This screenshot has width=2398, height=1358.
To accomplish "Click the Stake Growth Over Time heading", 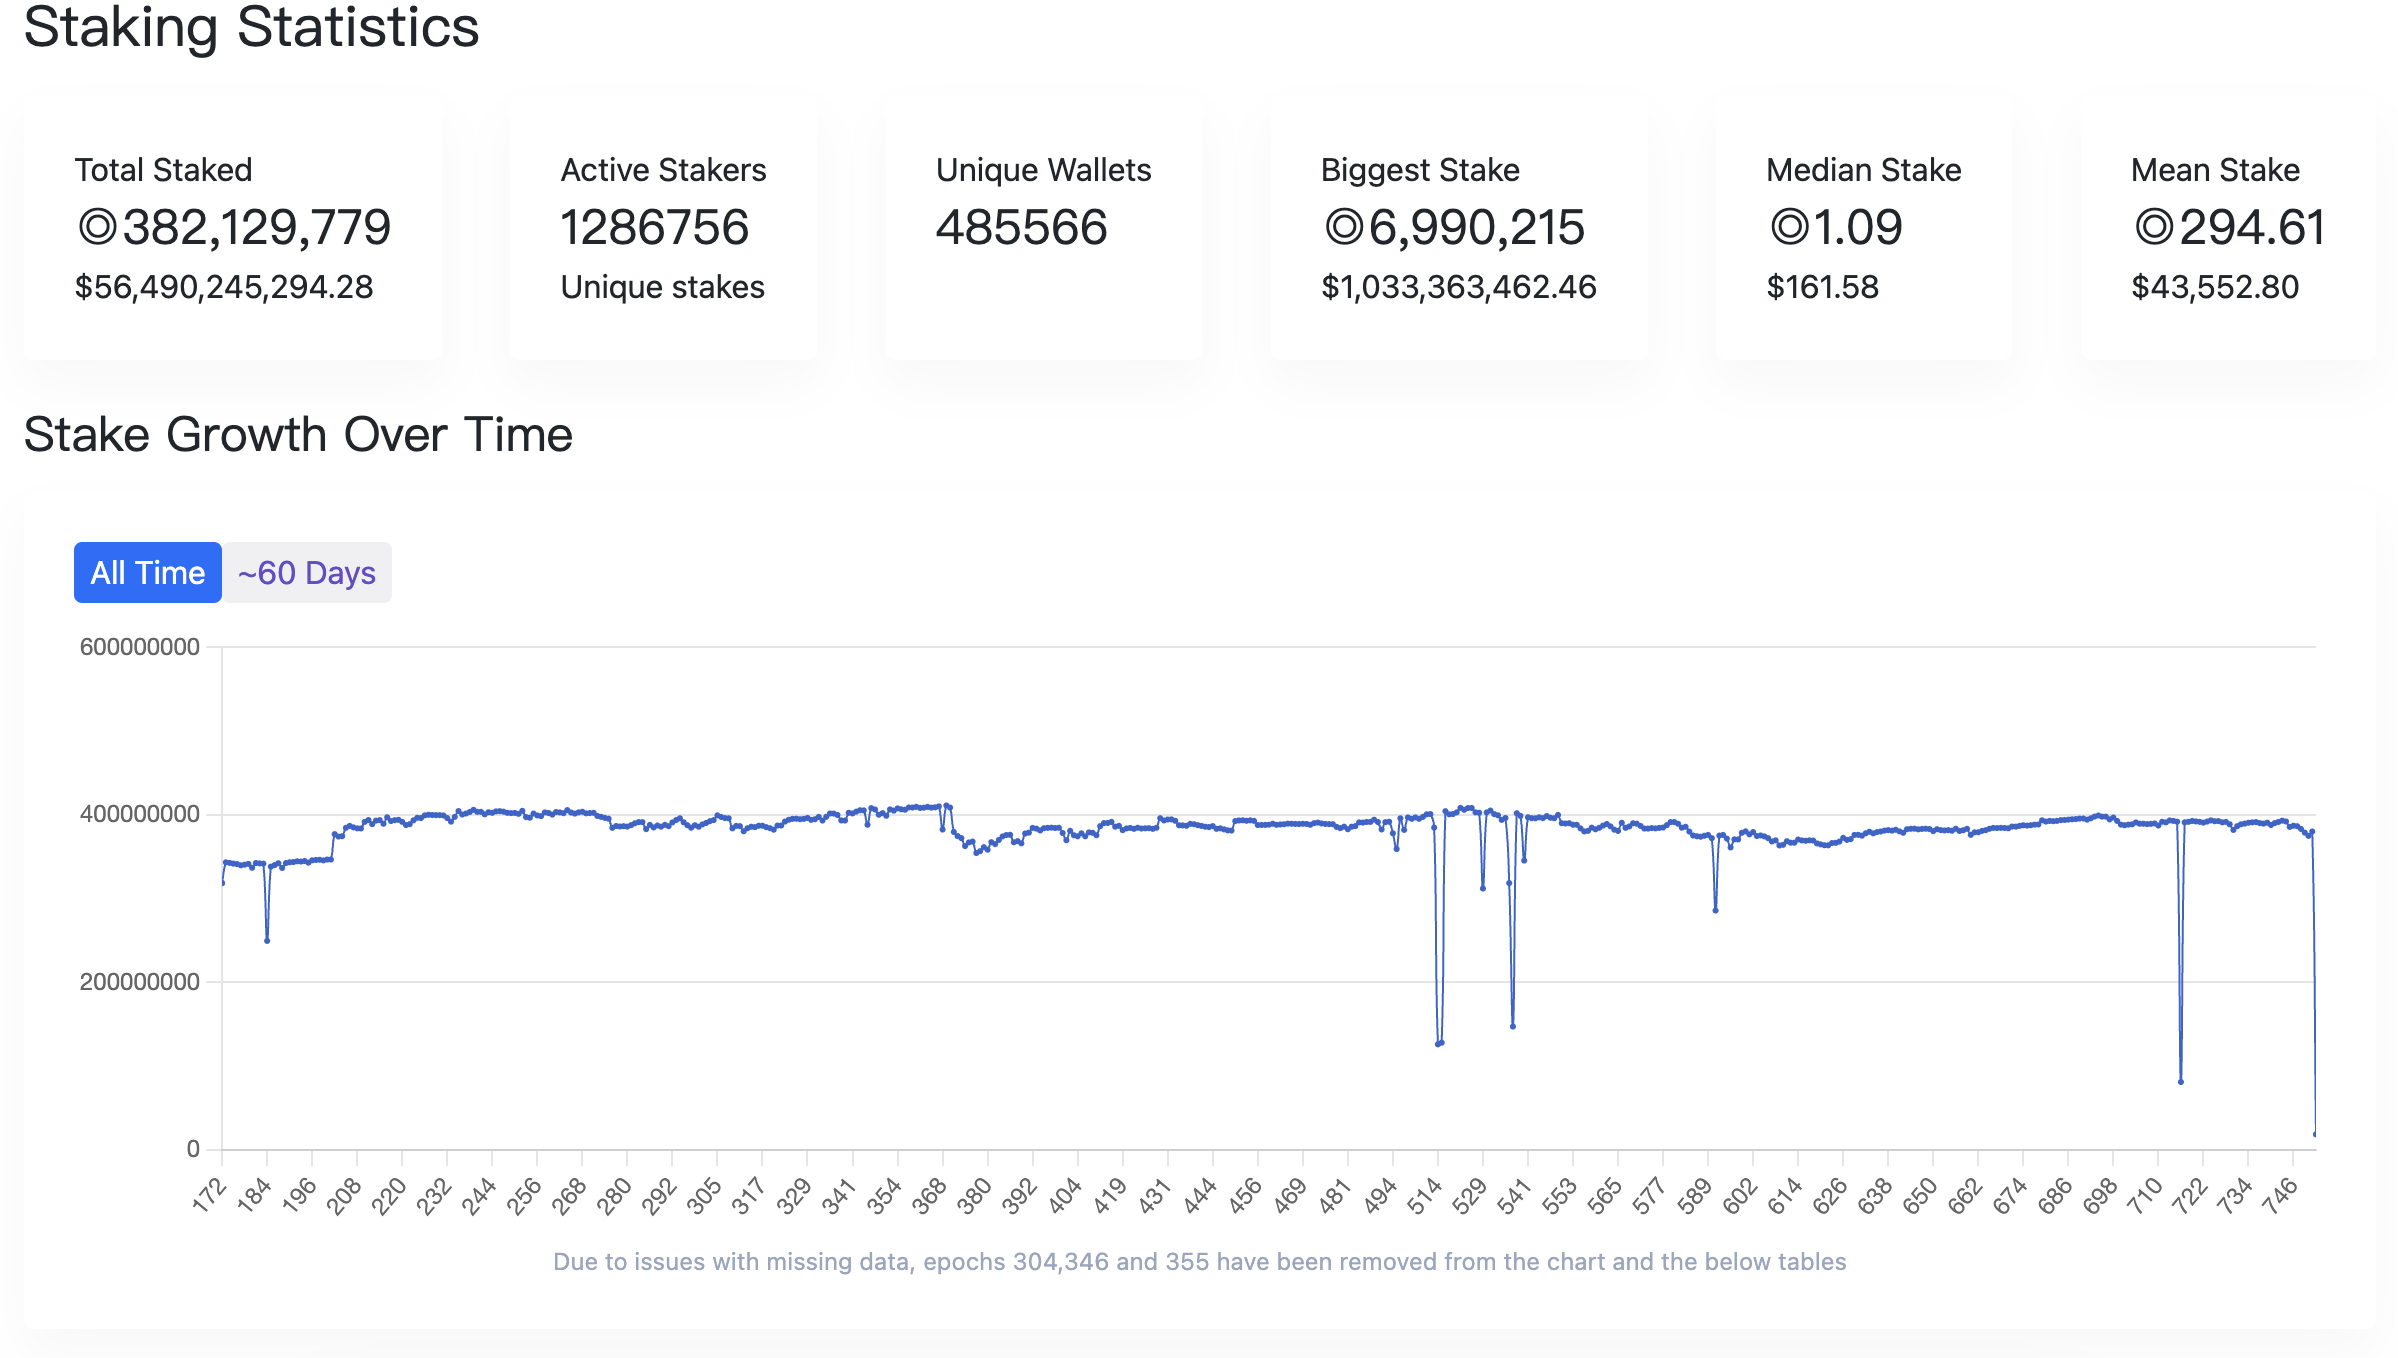I will pyautogui.click(x=298, y=435).
